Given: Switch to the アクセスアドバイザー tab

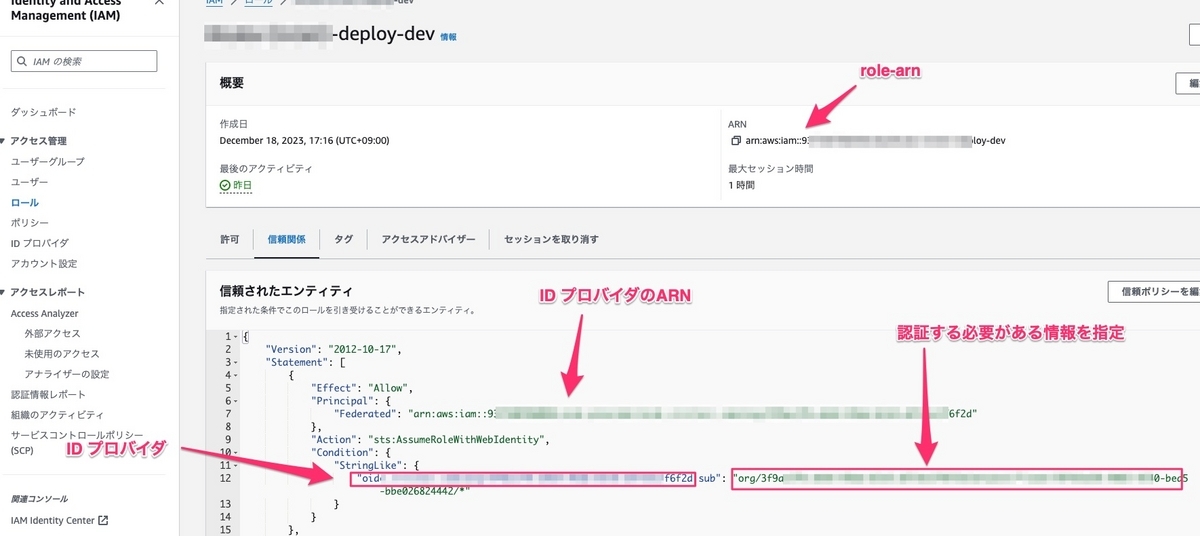Looking at the screenshot, I should point(428,239).
